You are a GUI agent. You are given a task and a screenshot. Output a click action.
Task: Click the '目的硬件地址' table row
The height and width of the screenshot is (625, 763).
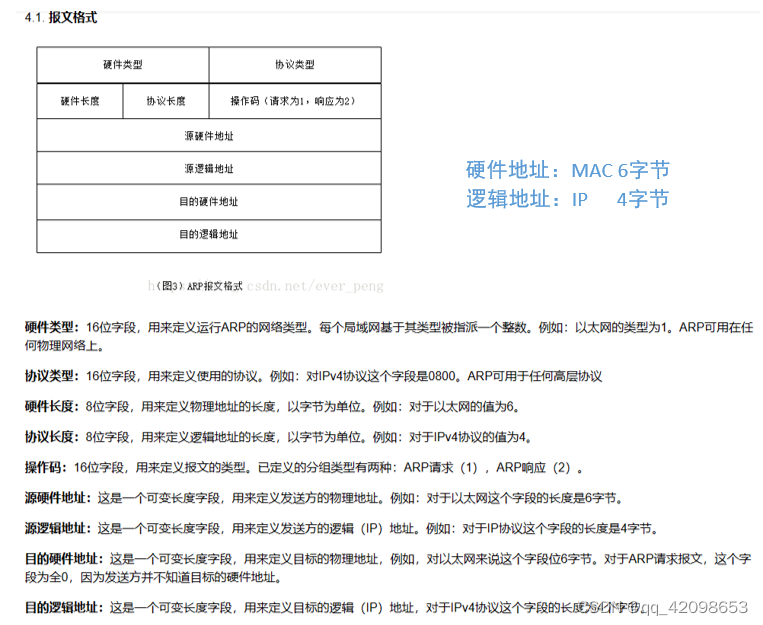click(x=209, y=202)
